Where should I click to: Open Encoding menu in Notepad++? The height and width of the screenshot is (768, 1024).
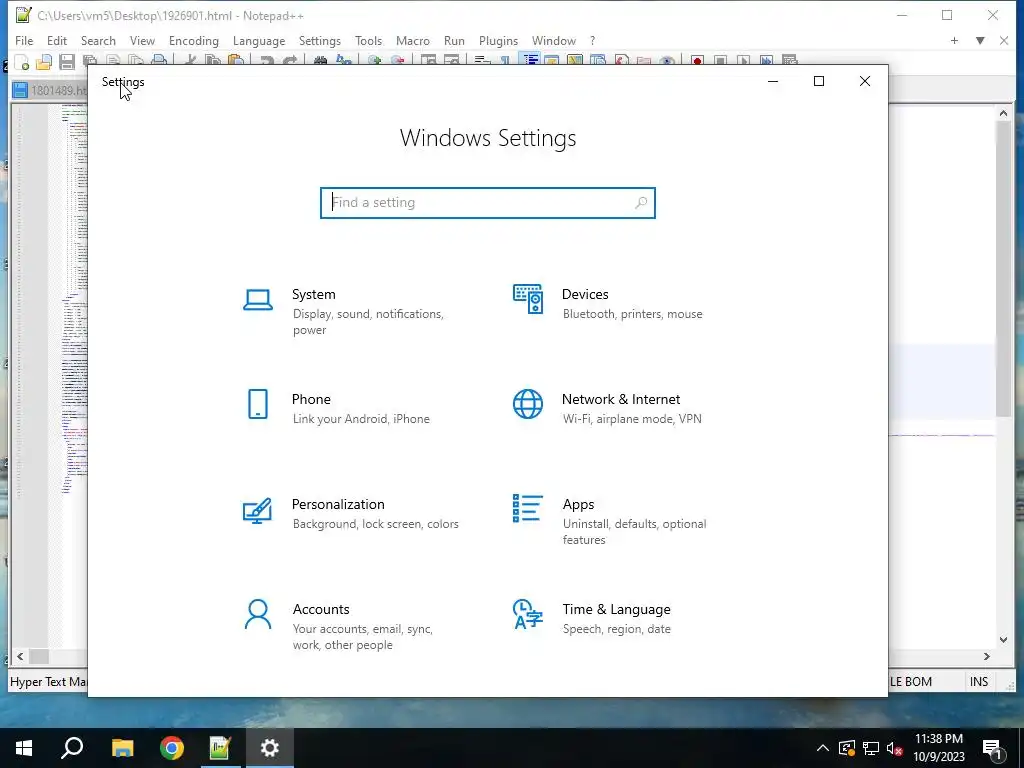click(x=193, y=40)
